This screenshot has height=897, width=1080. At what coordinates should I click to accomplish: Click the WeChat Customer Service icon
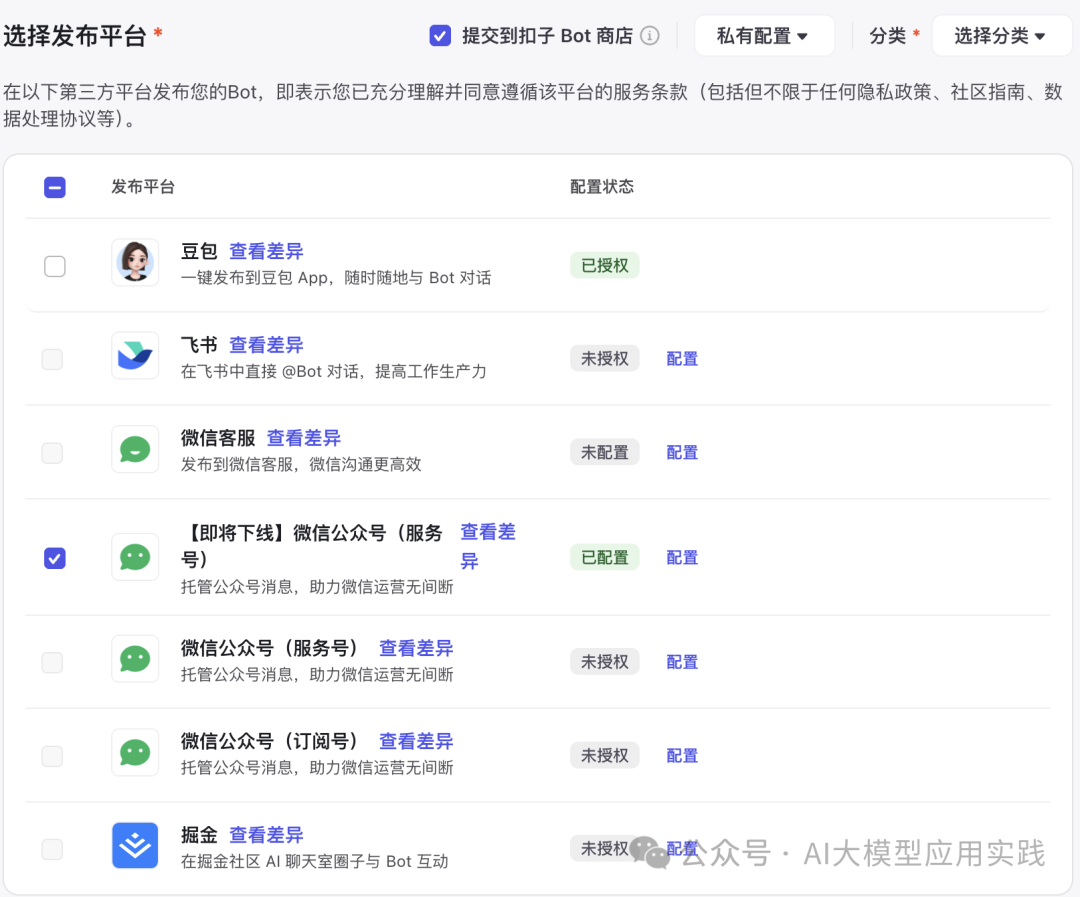click(x=135, y=450)
